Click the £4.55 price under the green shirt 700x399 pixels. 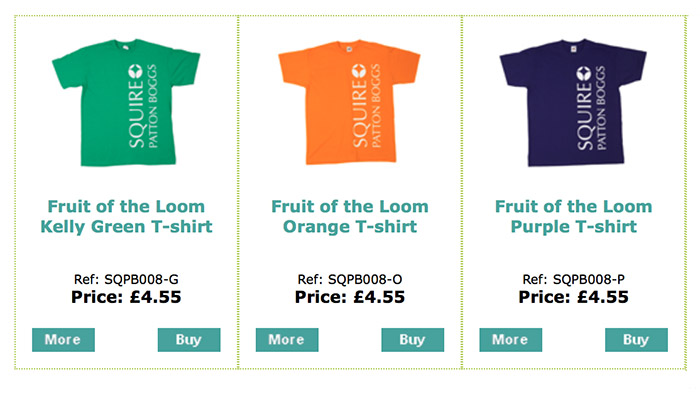tap(155, 297)
